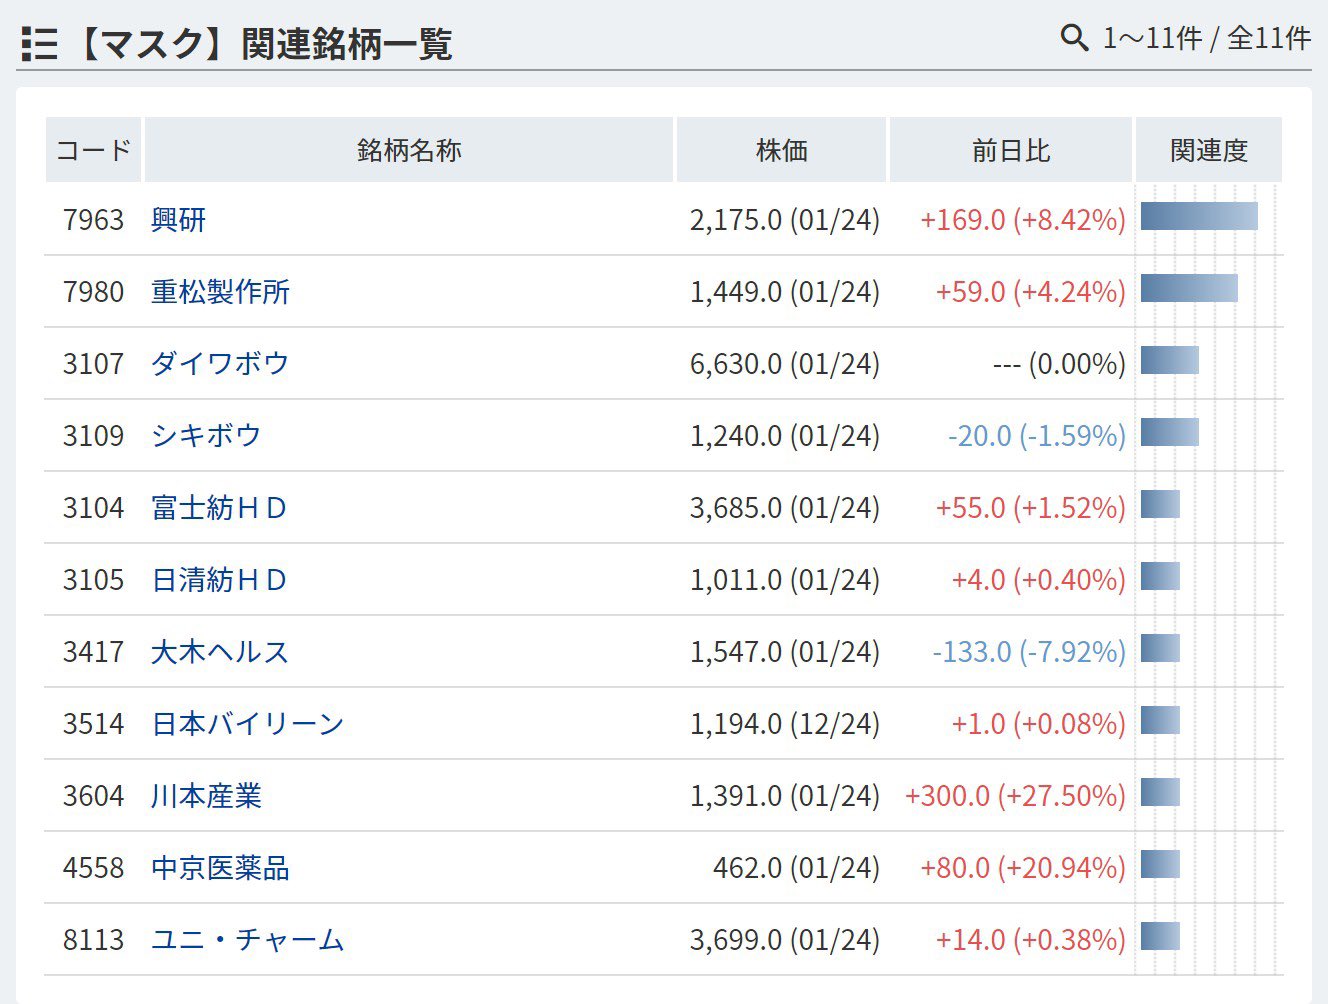Click stock code 7980

pyautogui.click(x=93, y=292)
